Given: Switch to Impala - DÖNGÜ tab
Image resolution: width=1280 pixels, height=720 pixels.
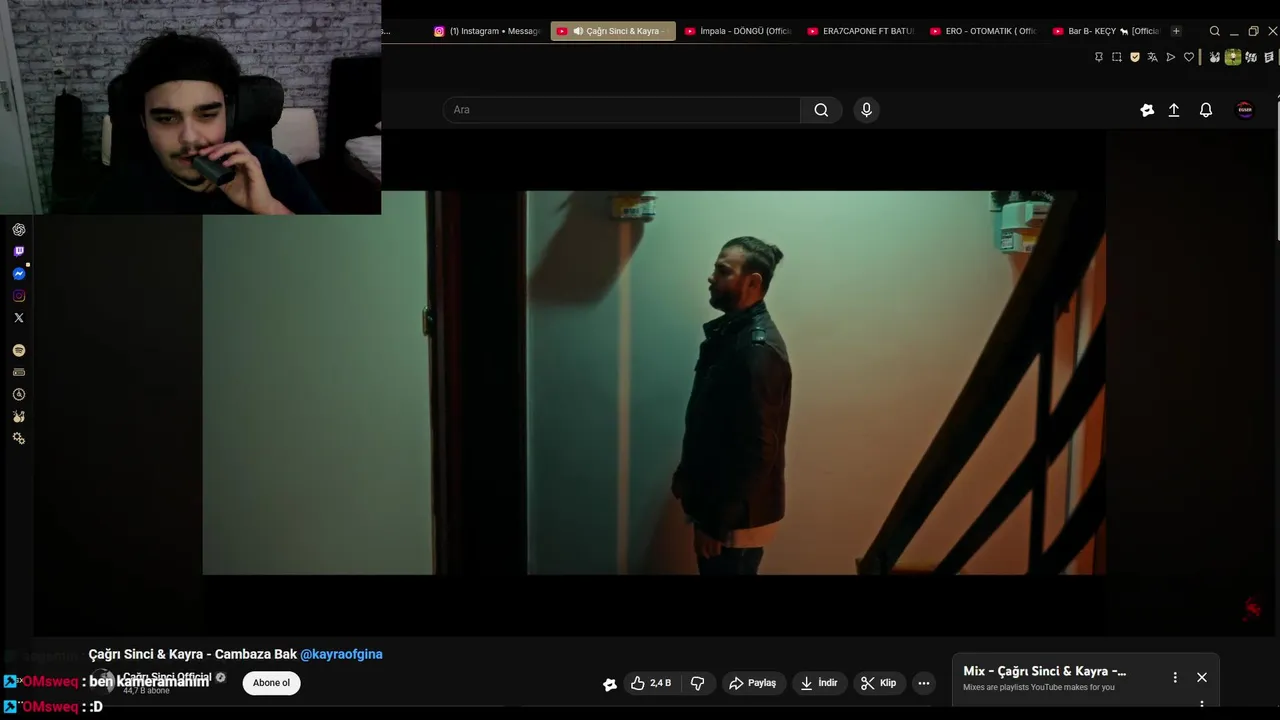Looking at the screenshot, I should [738, 31].
